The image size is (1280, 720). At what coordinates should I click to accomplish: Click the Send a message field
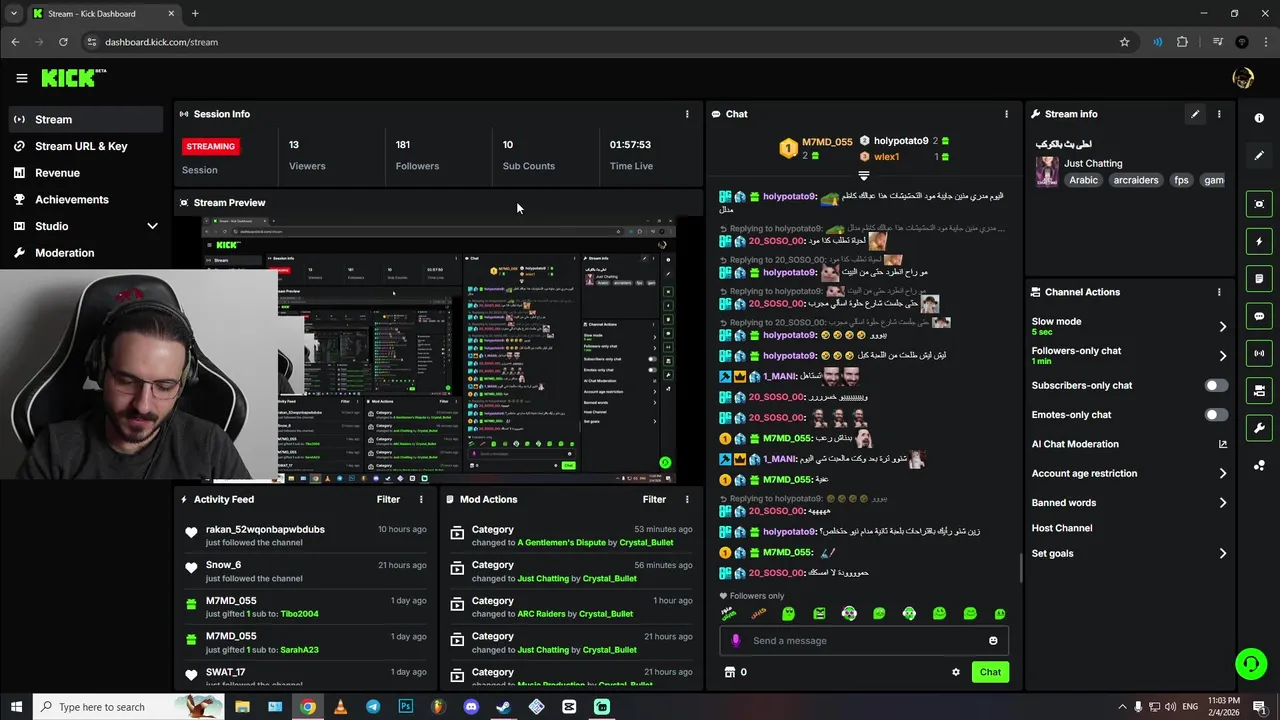coord(864,641)
